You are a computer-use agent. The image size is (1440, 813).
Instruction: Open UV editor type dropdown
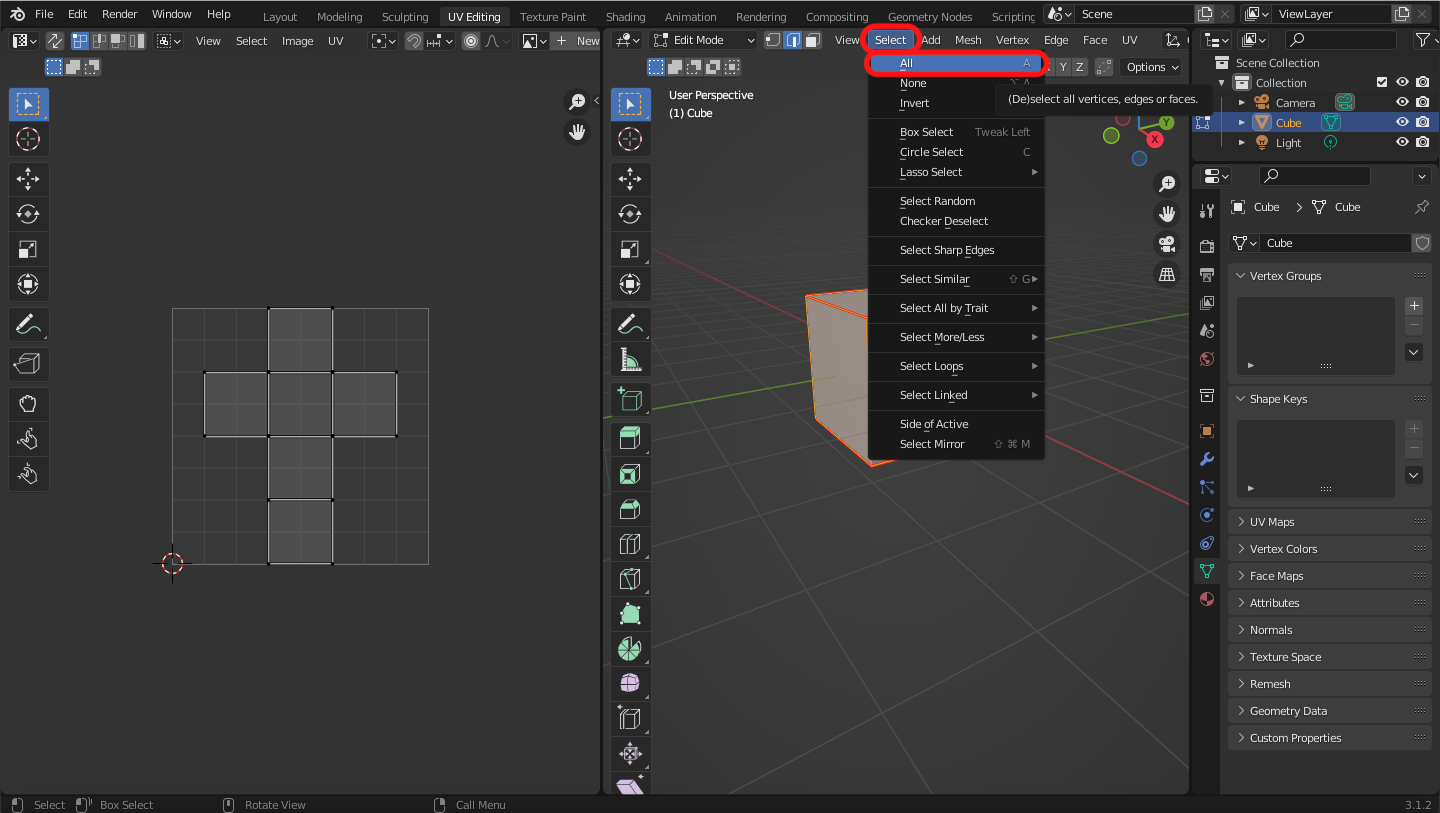click(24, 41)
